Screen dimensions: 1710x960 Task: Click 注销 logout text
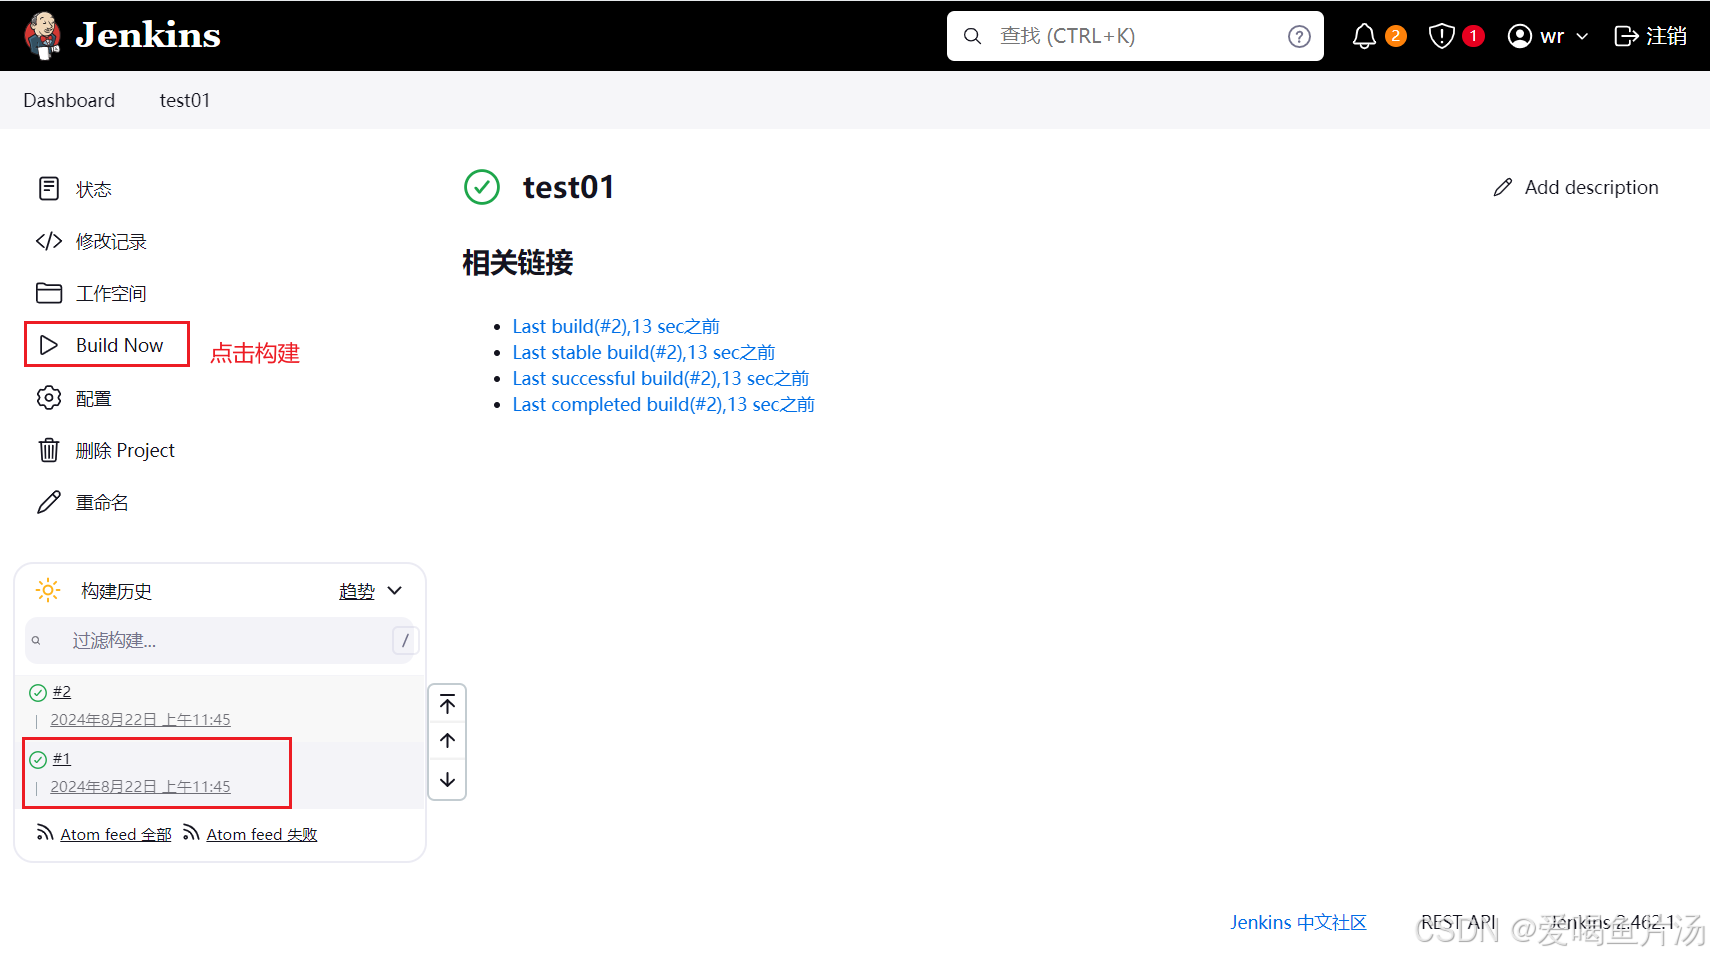[x=1667, y=36]
